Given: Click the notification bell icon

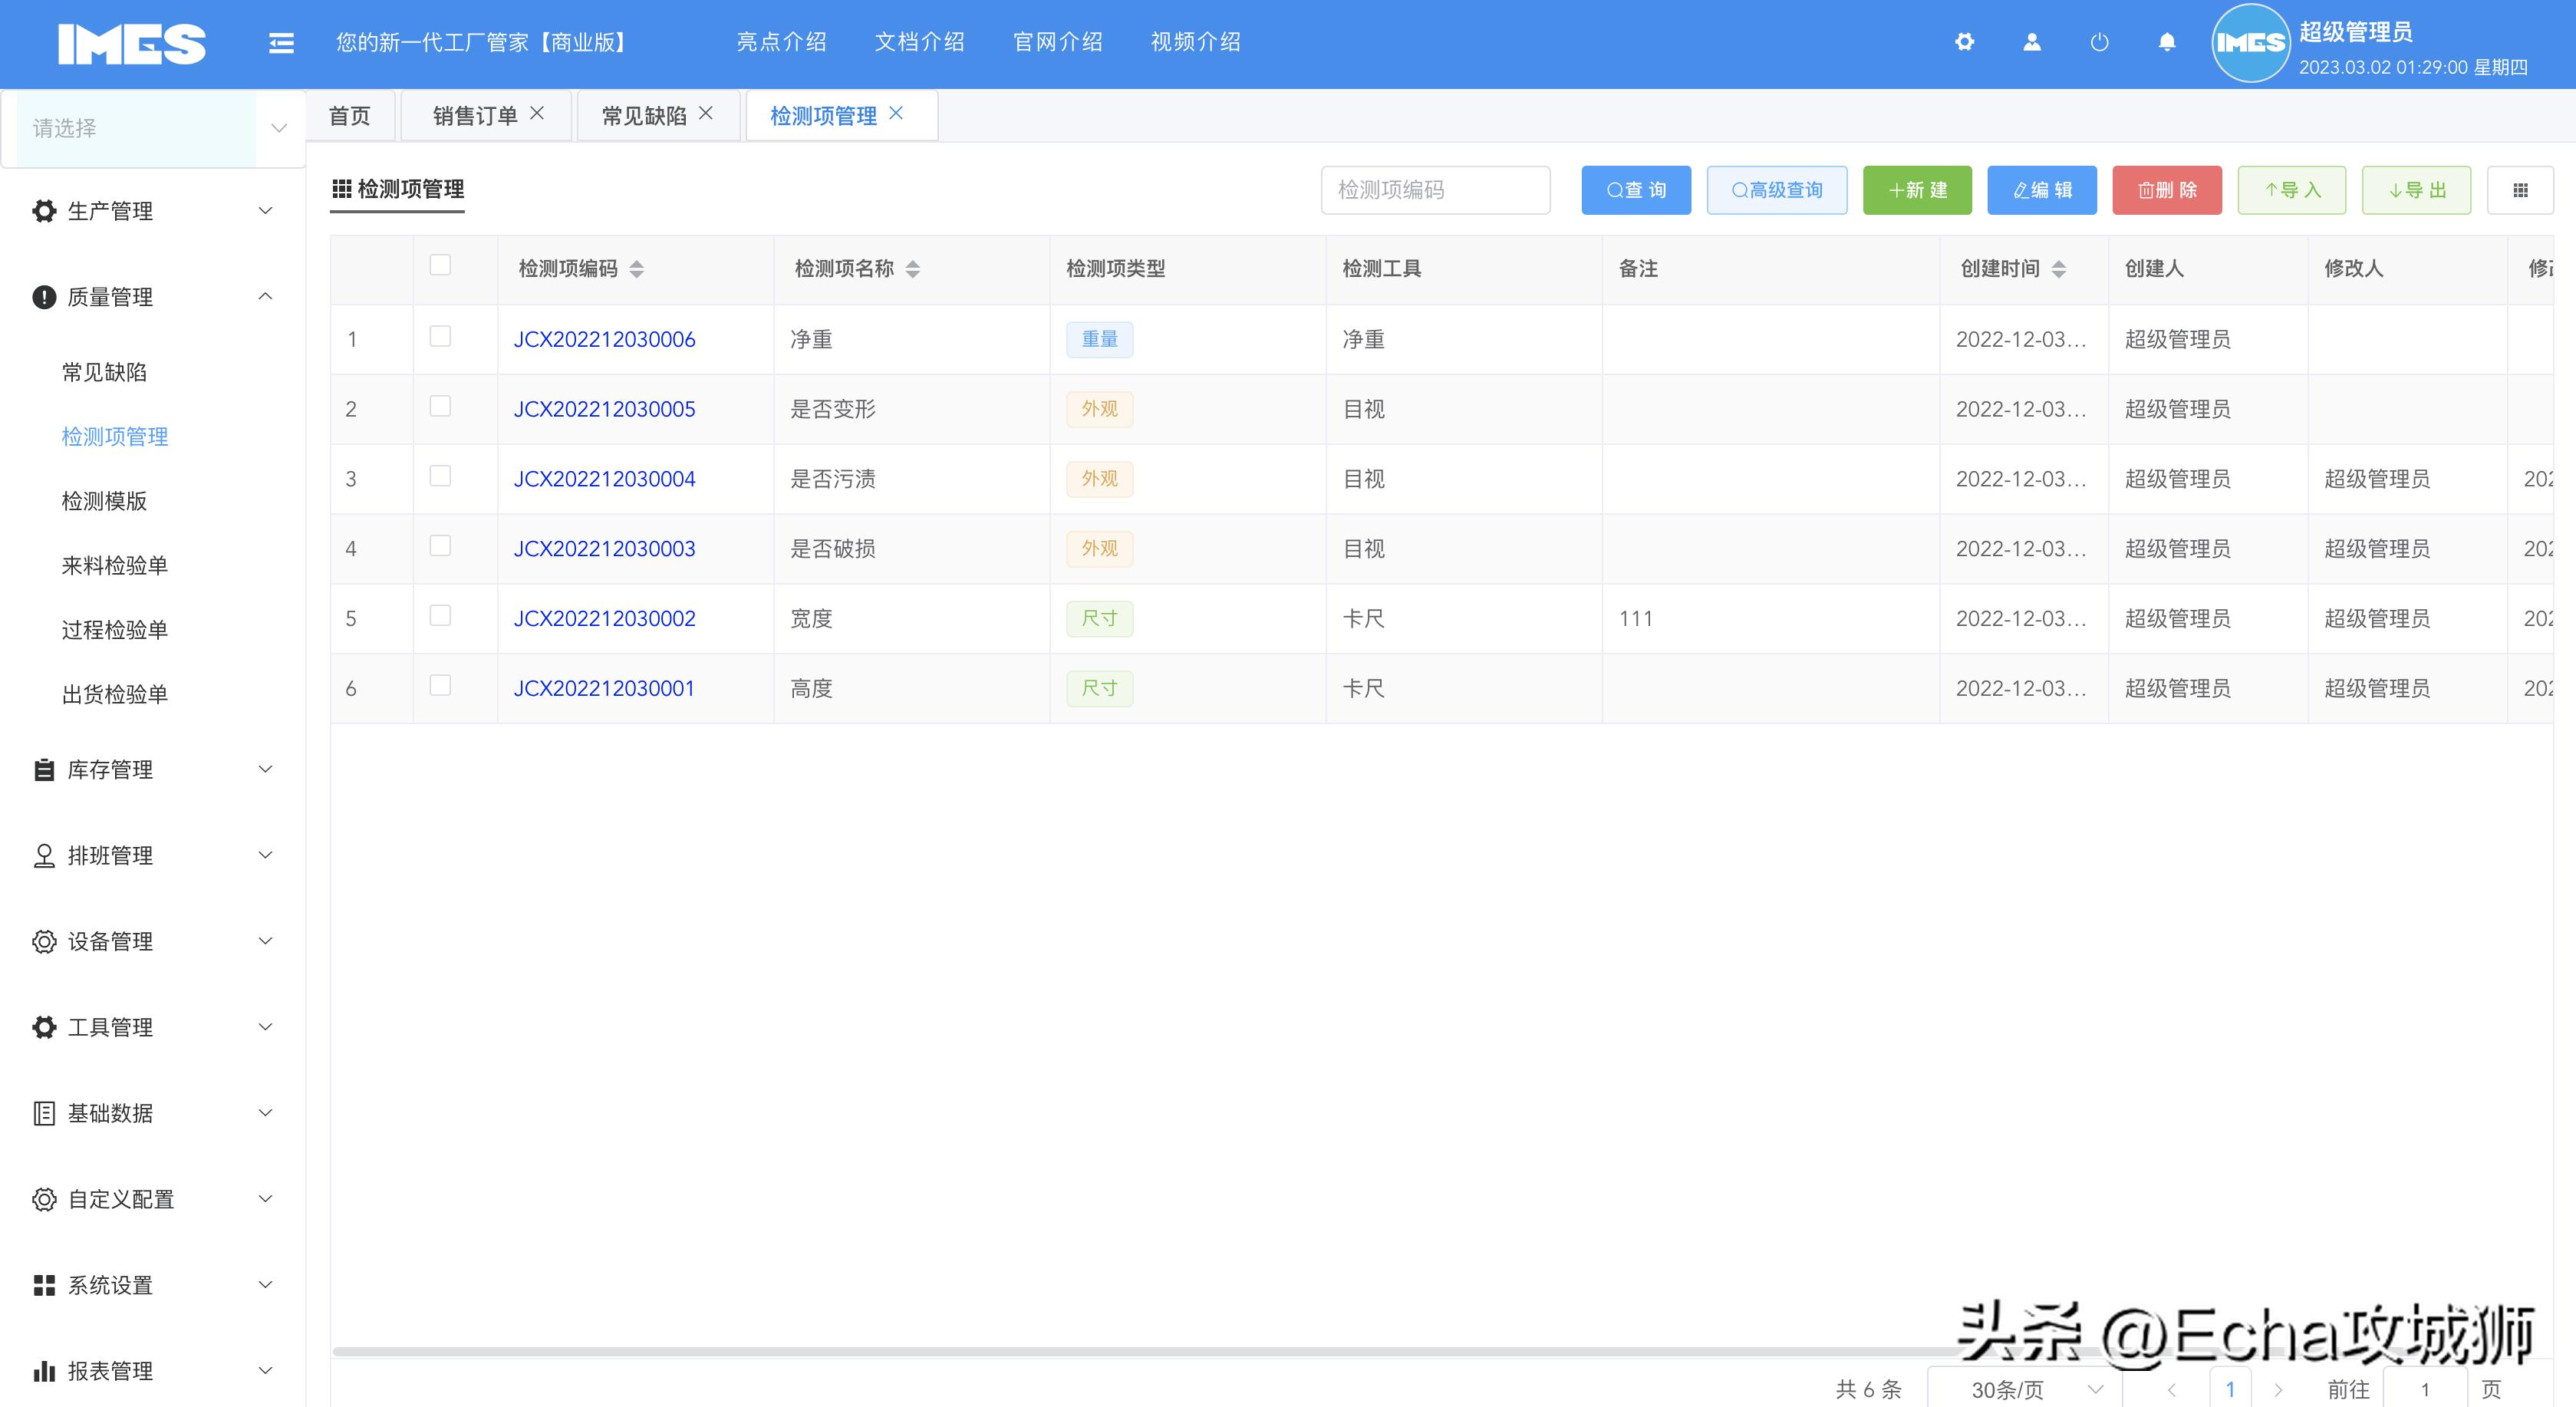Looking at the screenshot, I should coord(2166,42).
